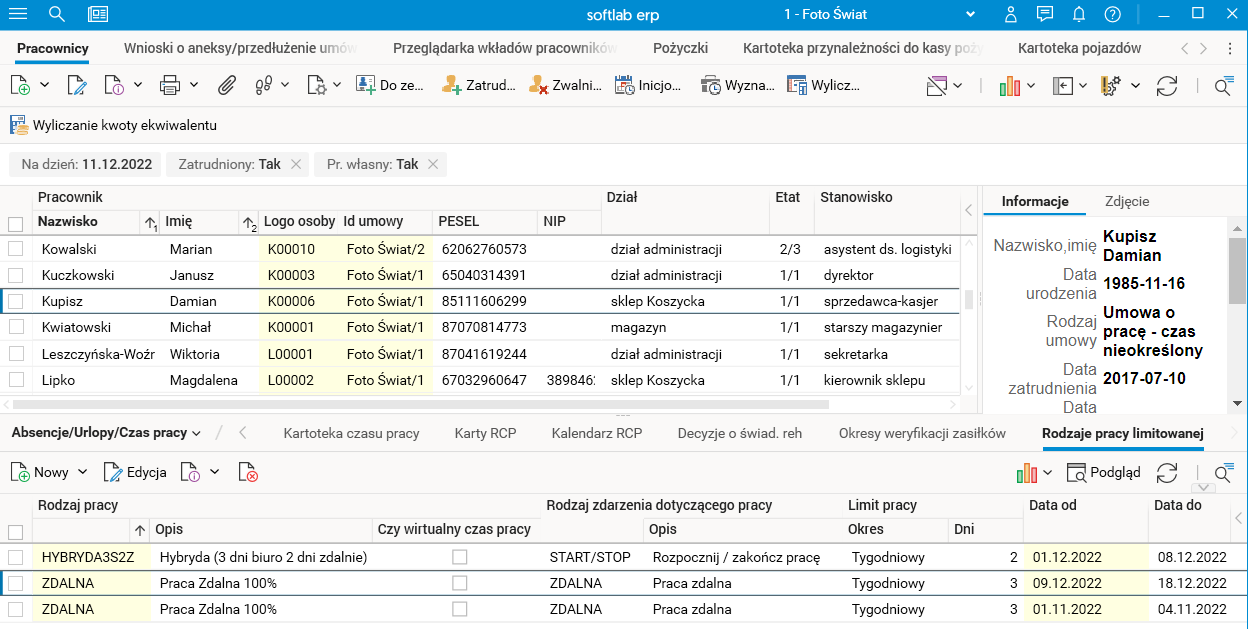Click the paperclip attachments icon
Viewport: 1248px width, 629px height.
pyautogui.click(x=227, y=86)
